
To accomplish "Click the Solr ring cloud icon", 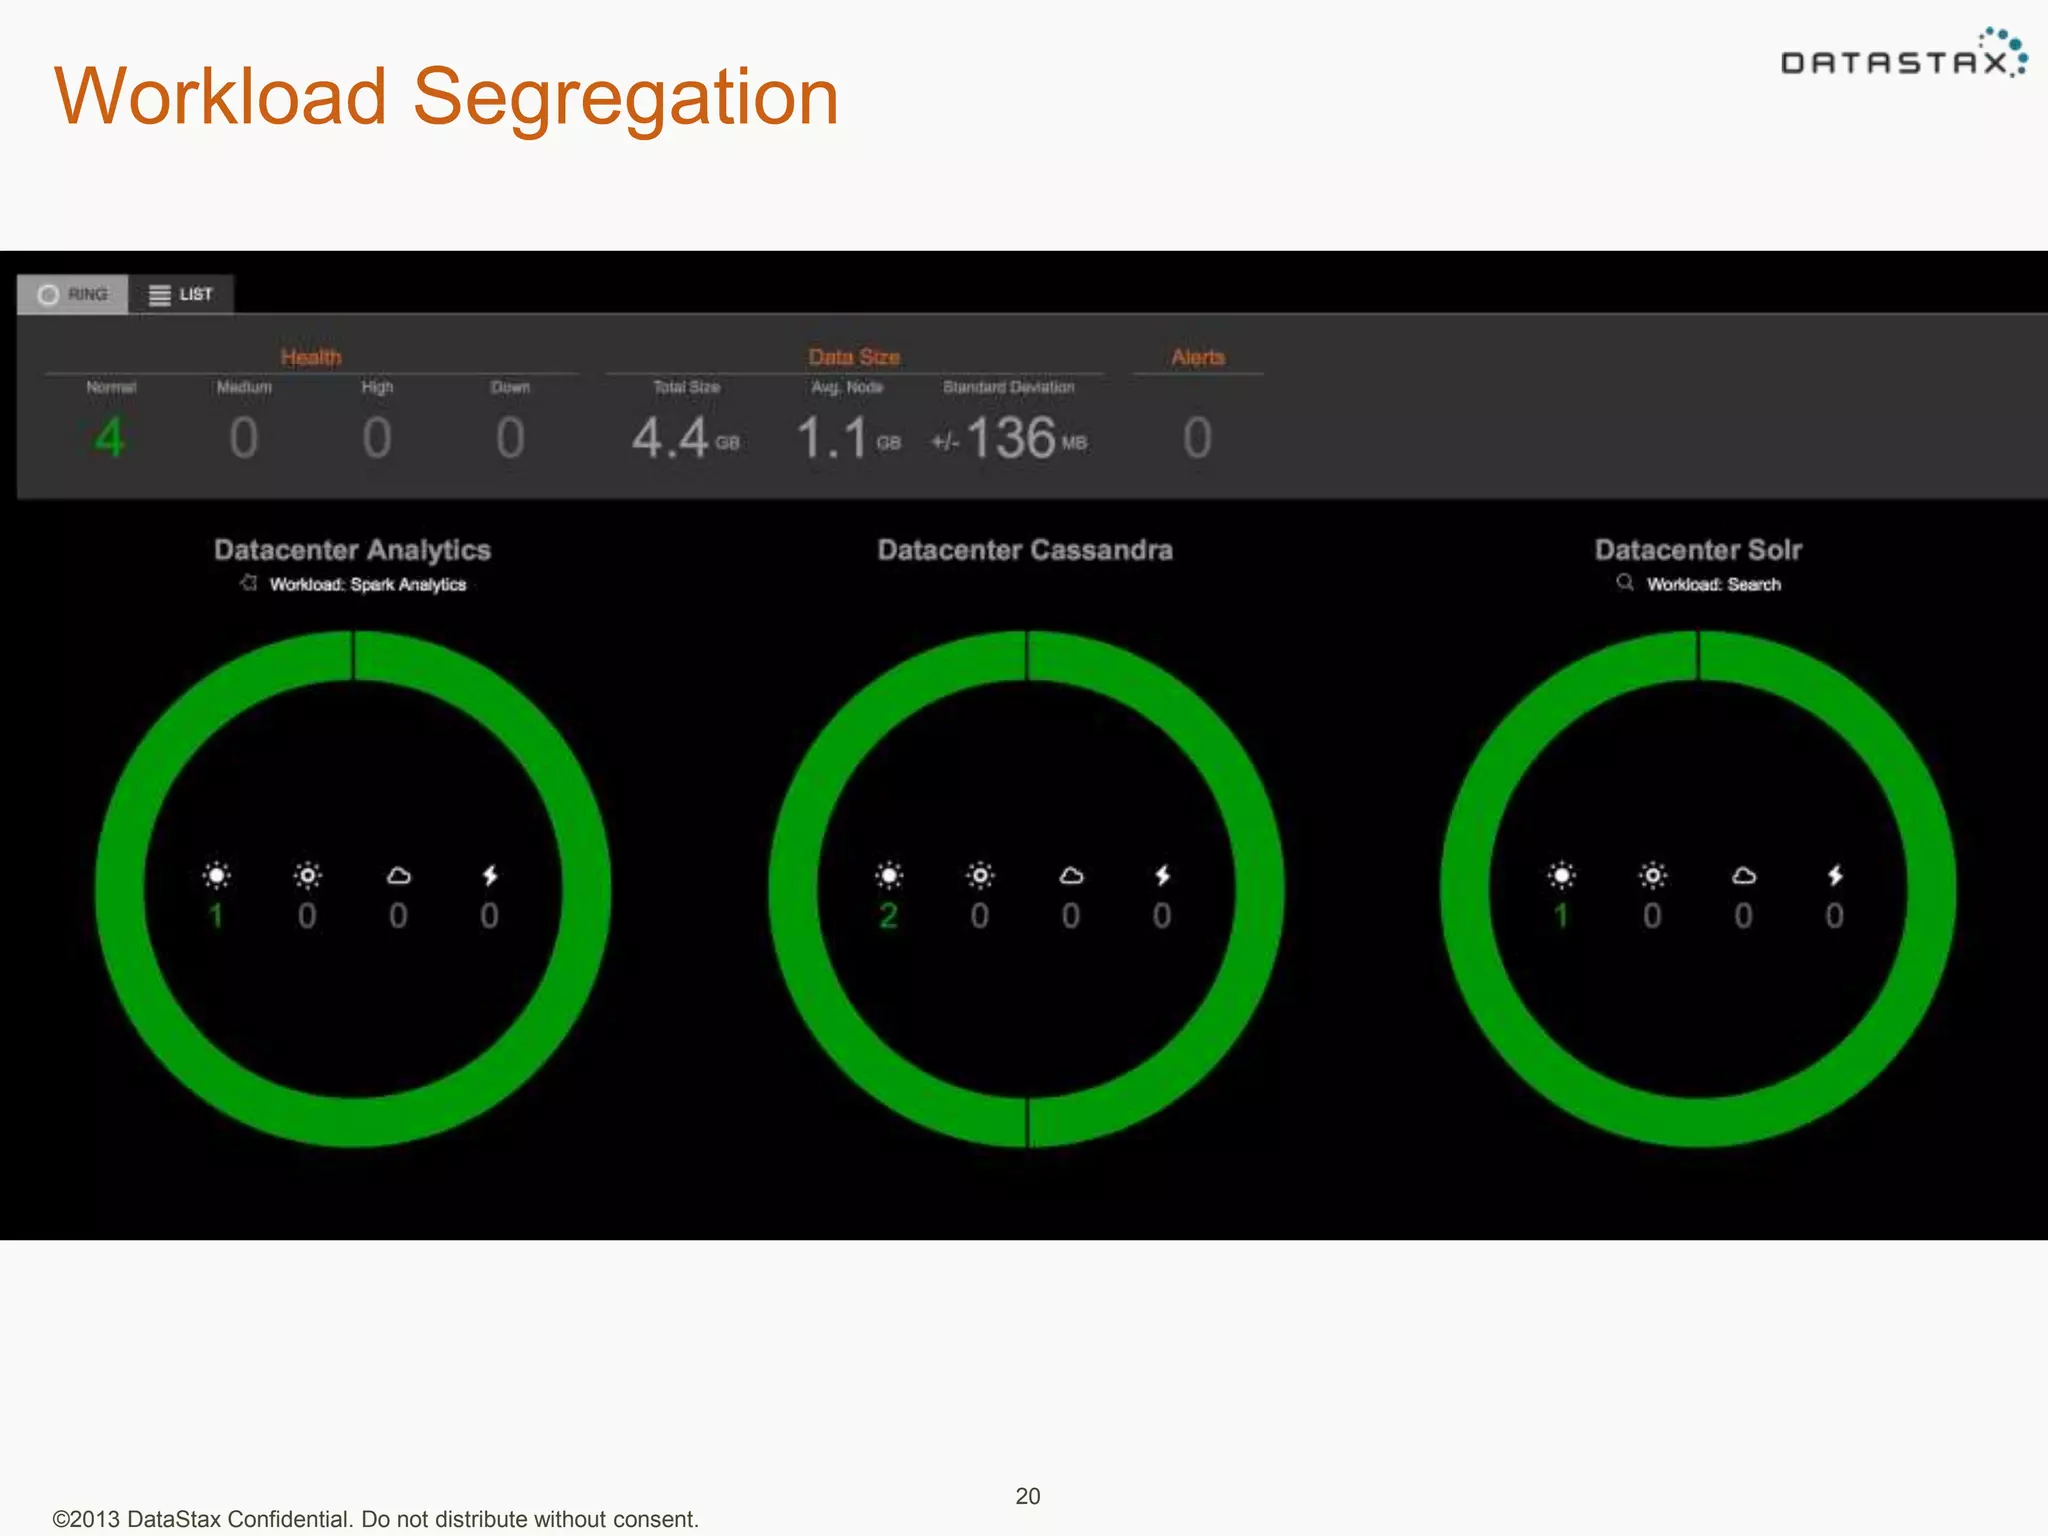I will click(x=1743, y=876).
